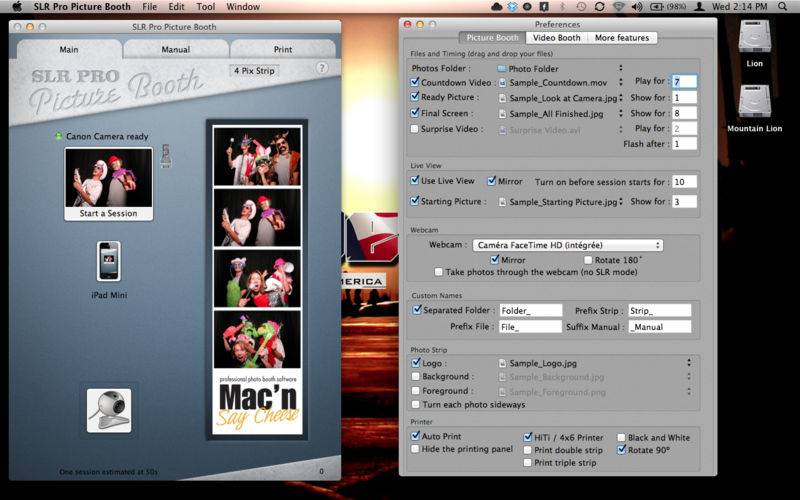Viewport: 800px width, 500px height.
Task: Click the webcam icon in main window
Action: pyautogui.click(x=109, y=410)
